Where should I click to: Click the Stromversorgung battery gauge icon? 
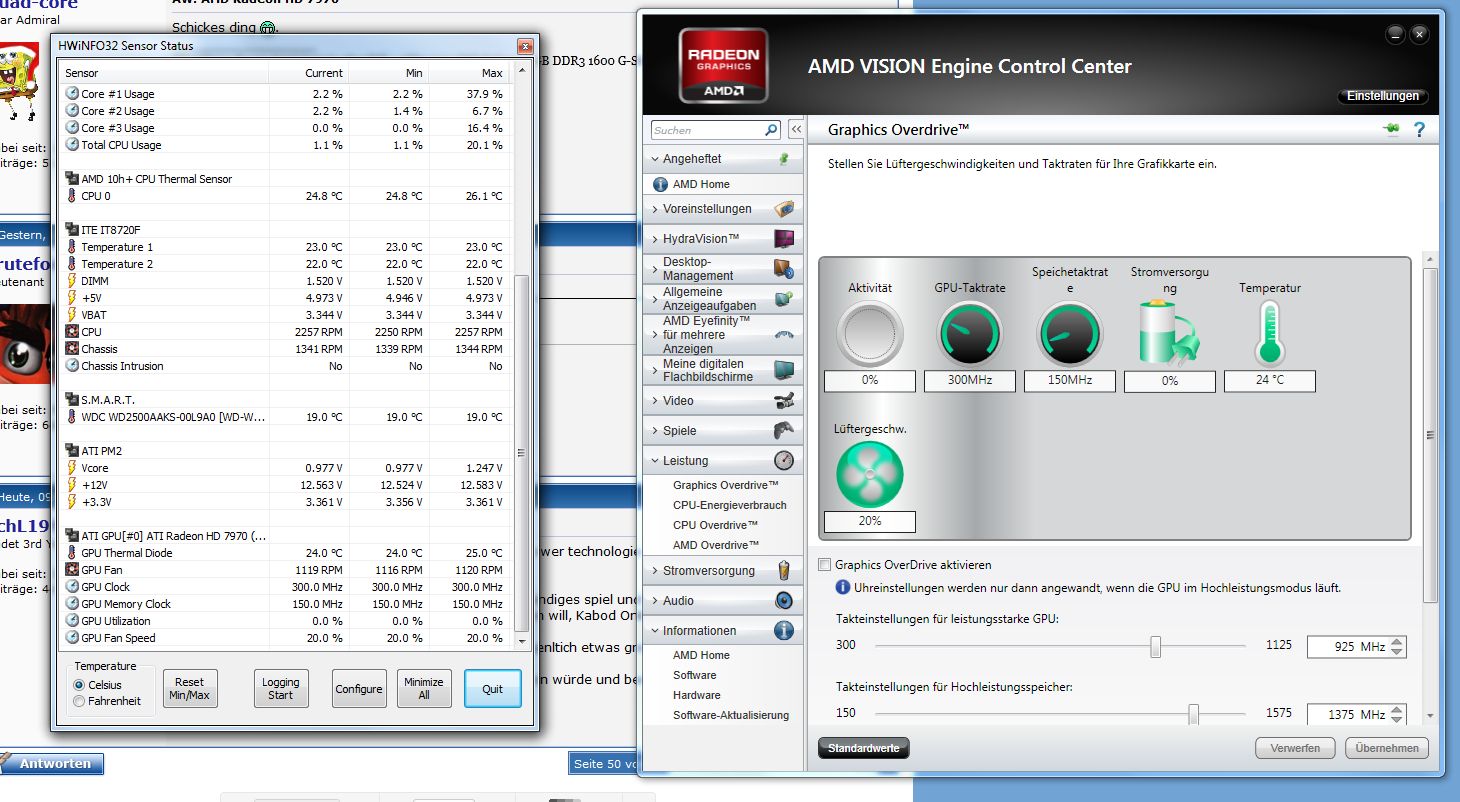click(1168, 334)
